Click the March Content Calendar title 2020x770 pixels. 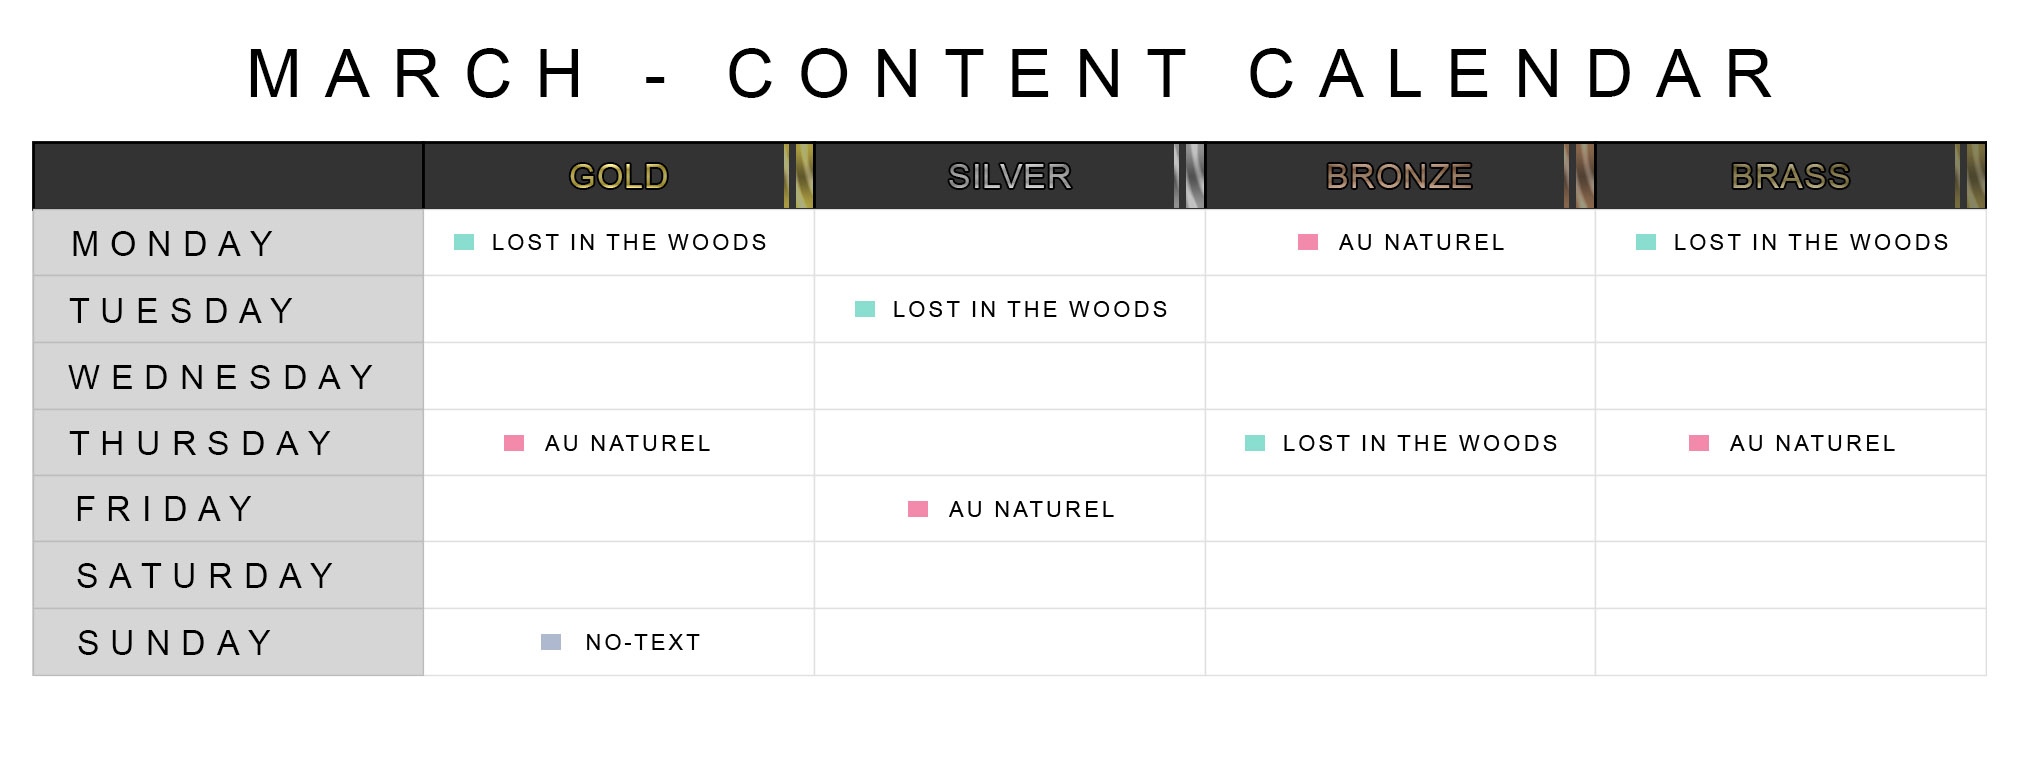[1012, 73]
